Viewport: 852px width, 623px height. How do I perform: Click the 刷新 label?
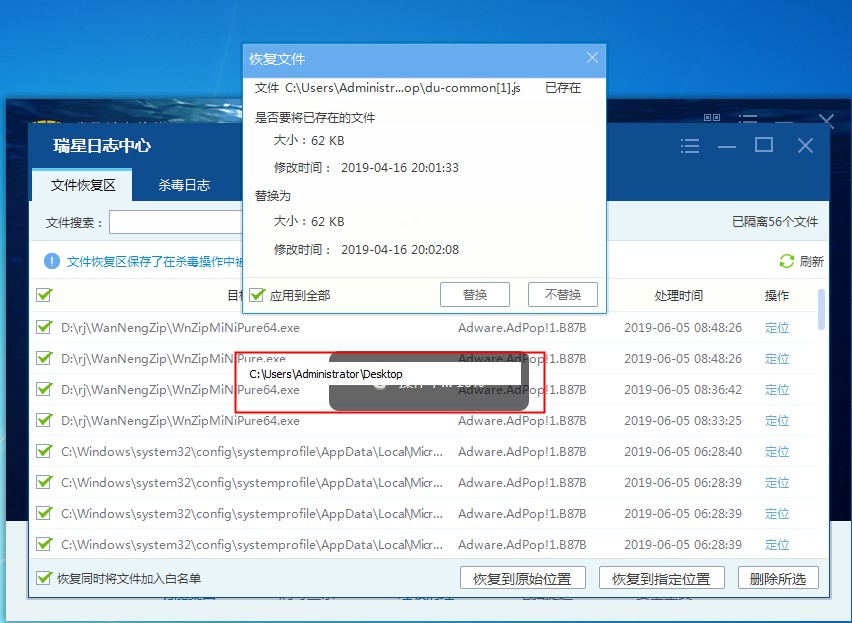pyautogui.click(x=811, y=261)
